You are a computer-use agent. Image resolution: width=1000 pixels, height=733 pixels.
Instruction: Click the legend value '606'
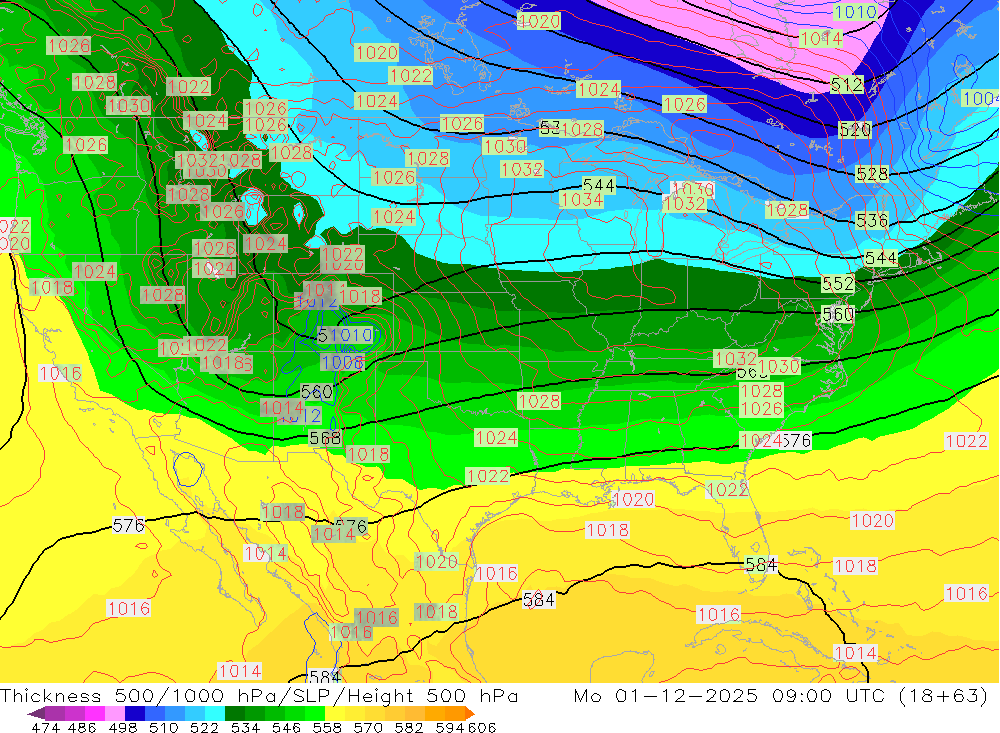pos(482,727)
